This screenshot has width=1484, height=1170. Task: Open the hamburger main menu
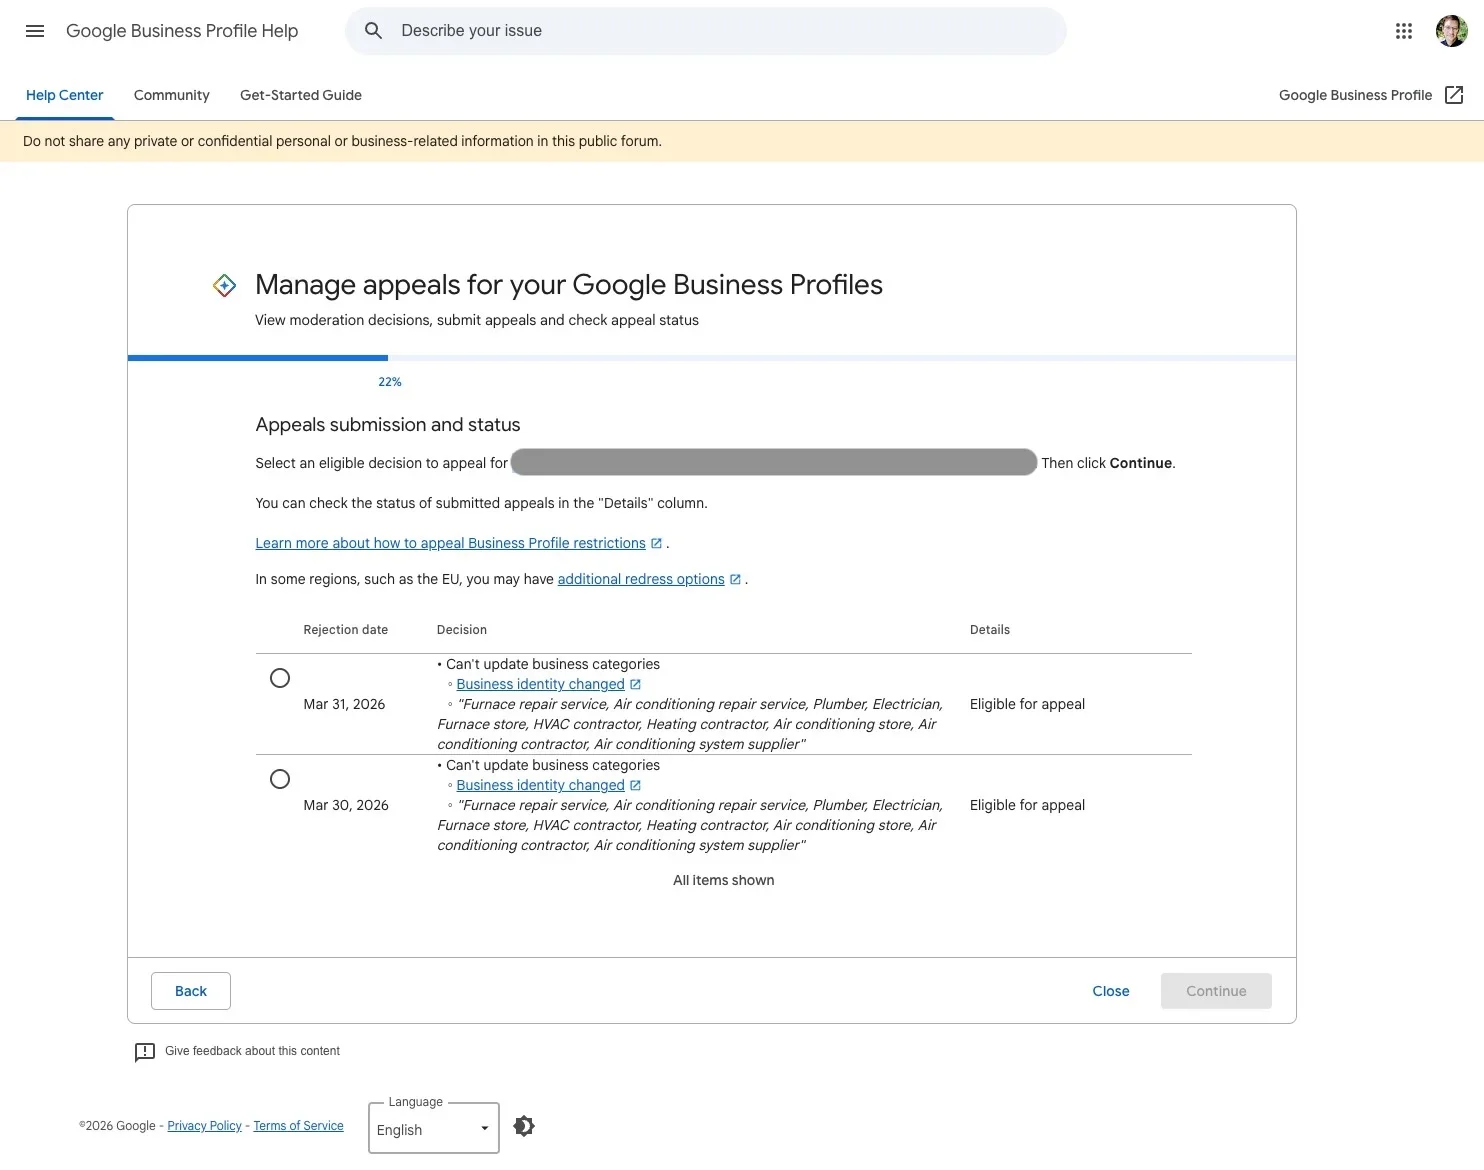[35, 31]
